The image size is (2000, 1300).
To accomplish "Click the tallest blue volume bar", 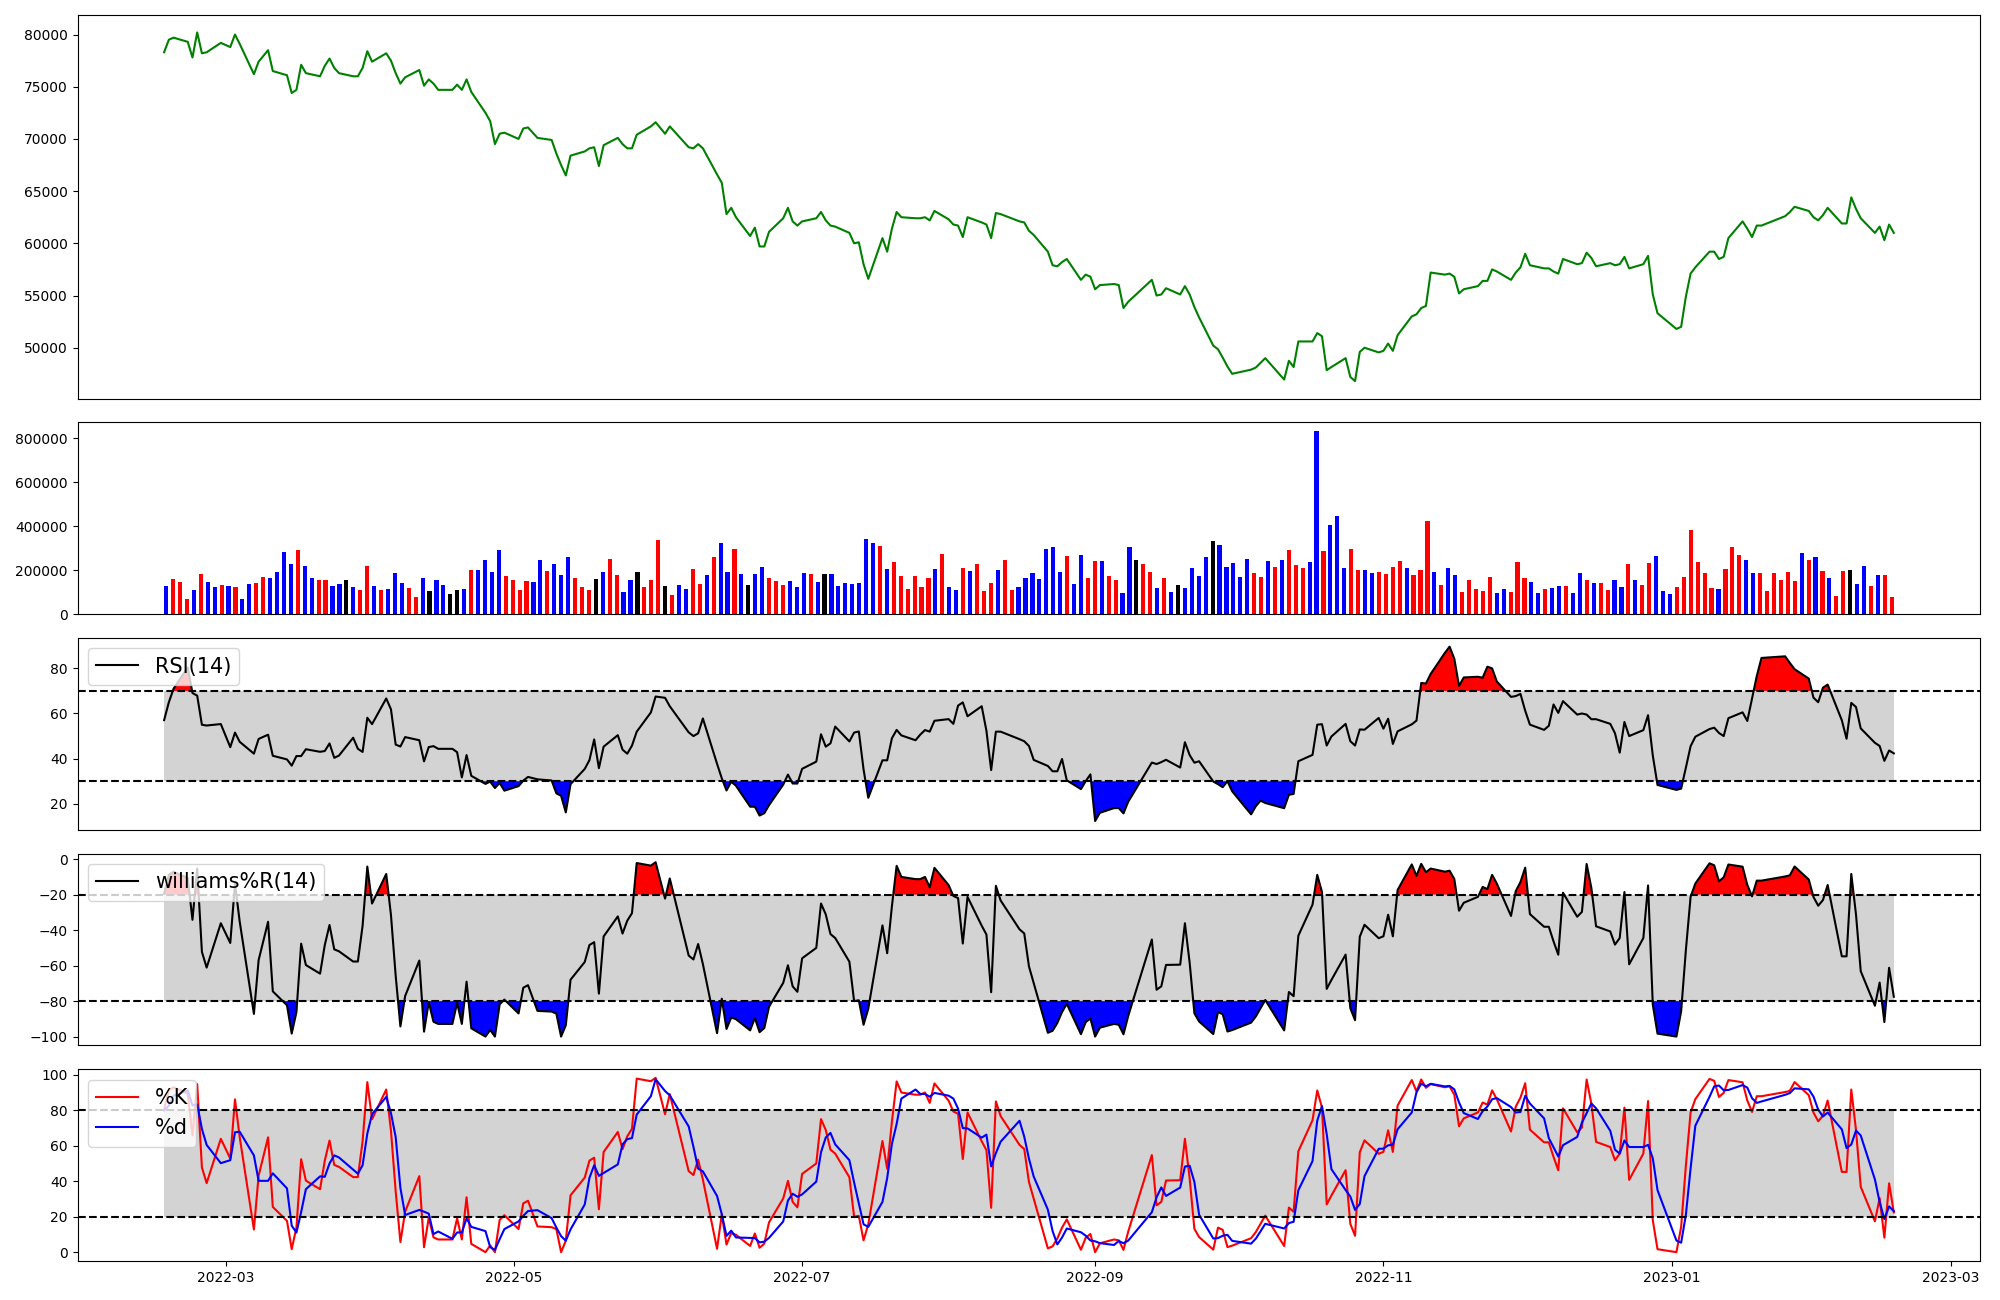I will tap(1316, 522).
